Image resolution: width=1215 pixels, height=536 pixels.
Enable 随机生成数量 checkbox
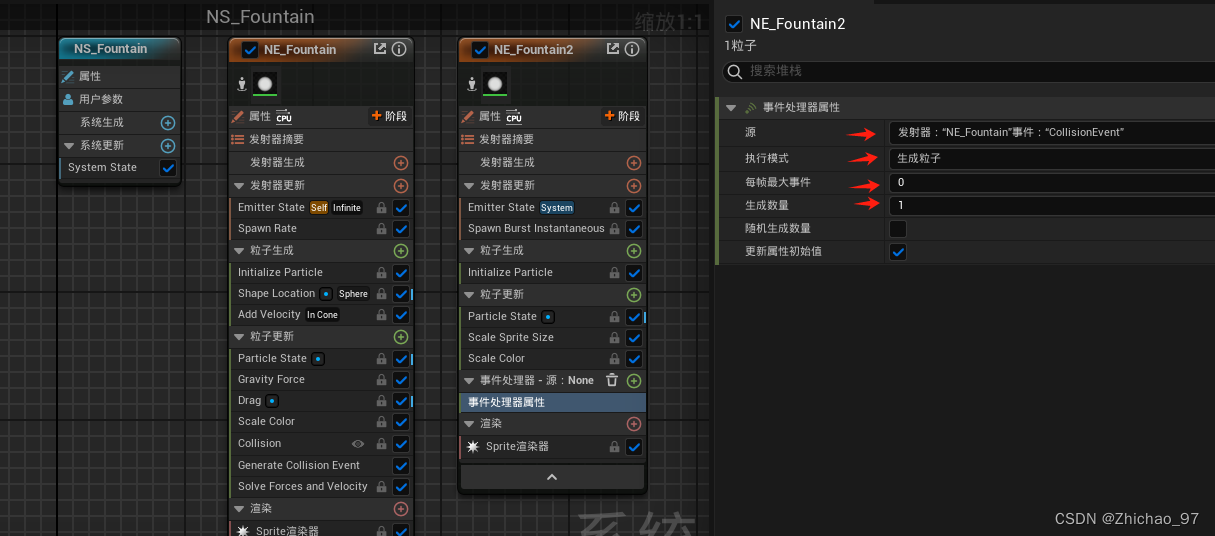(x=898, y=229)
